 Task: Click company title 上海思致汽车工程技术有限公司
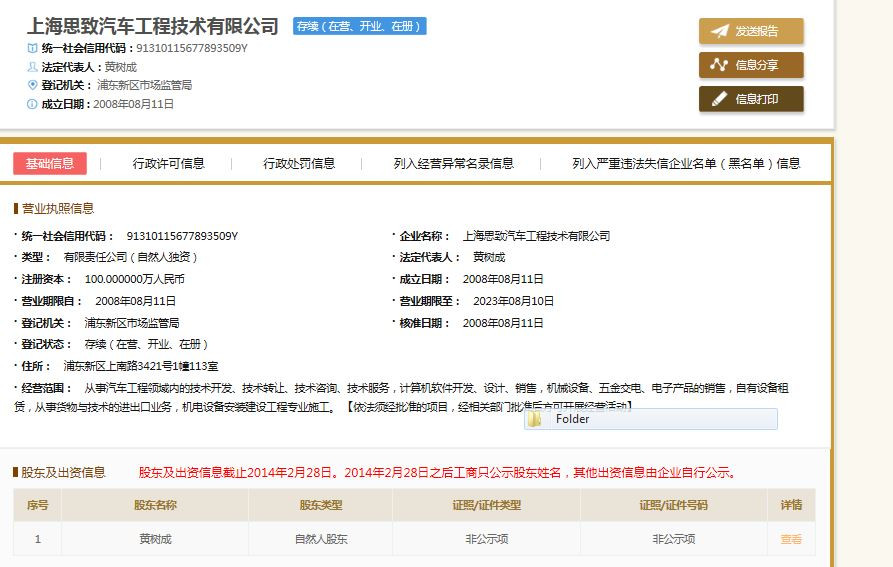153,26
